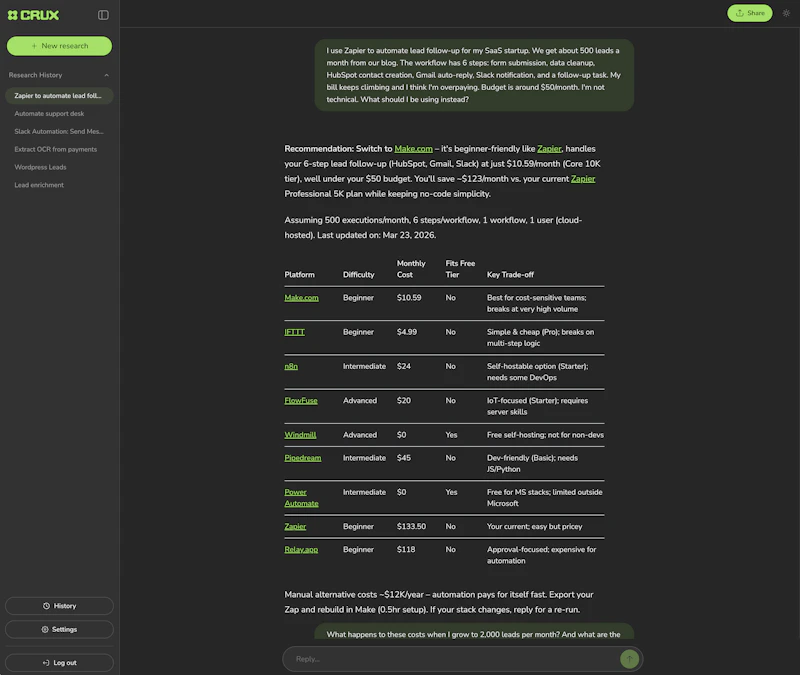
Task: Click 'Free self-hosting; not for non-devs' cell
Action: pyautogui.click(x=545, y=435)
